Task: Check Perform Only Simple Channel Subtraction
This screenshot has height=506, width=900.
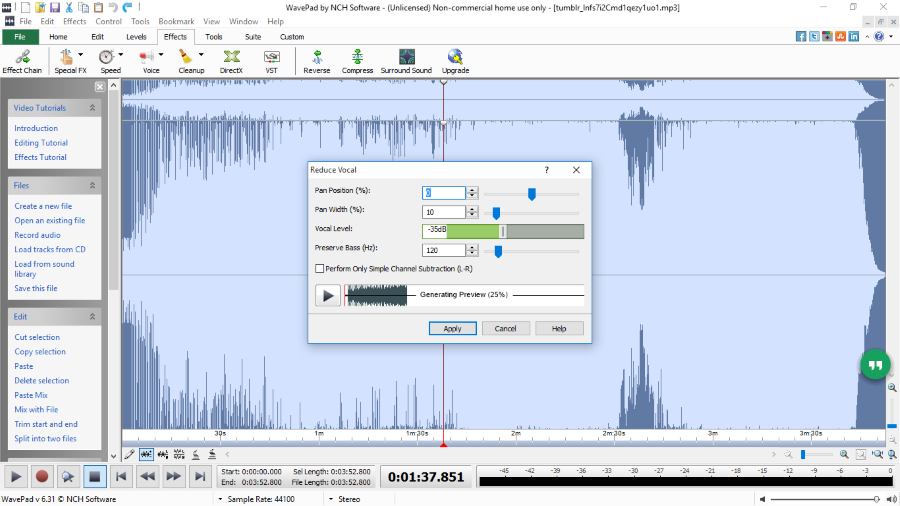Action: [x=320, y=268]
